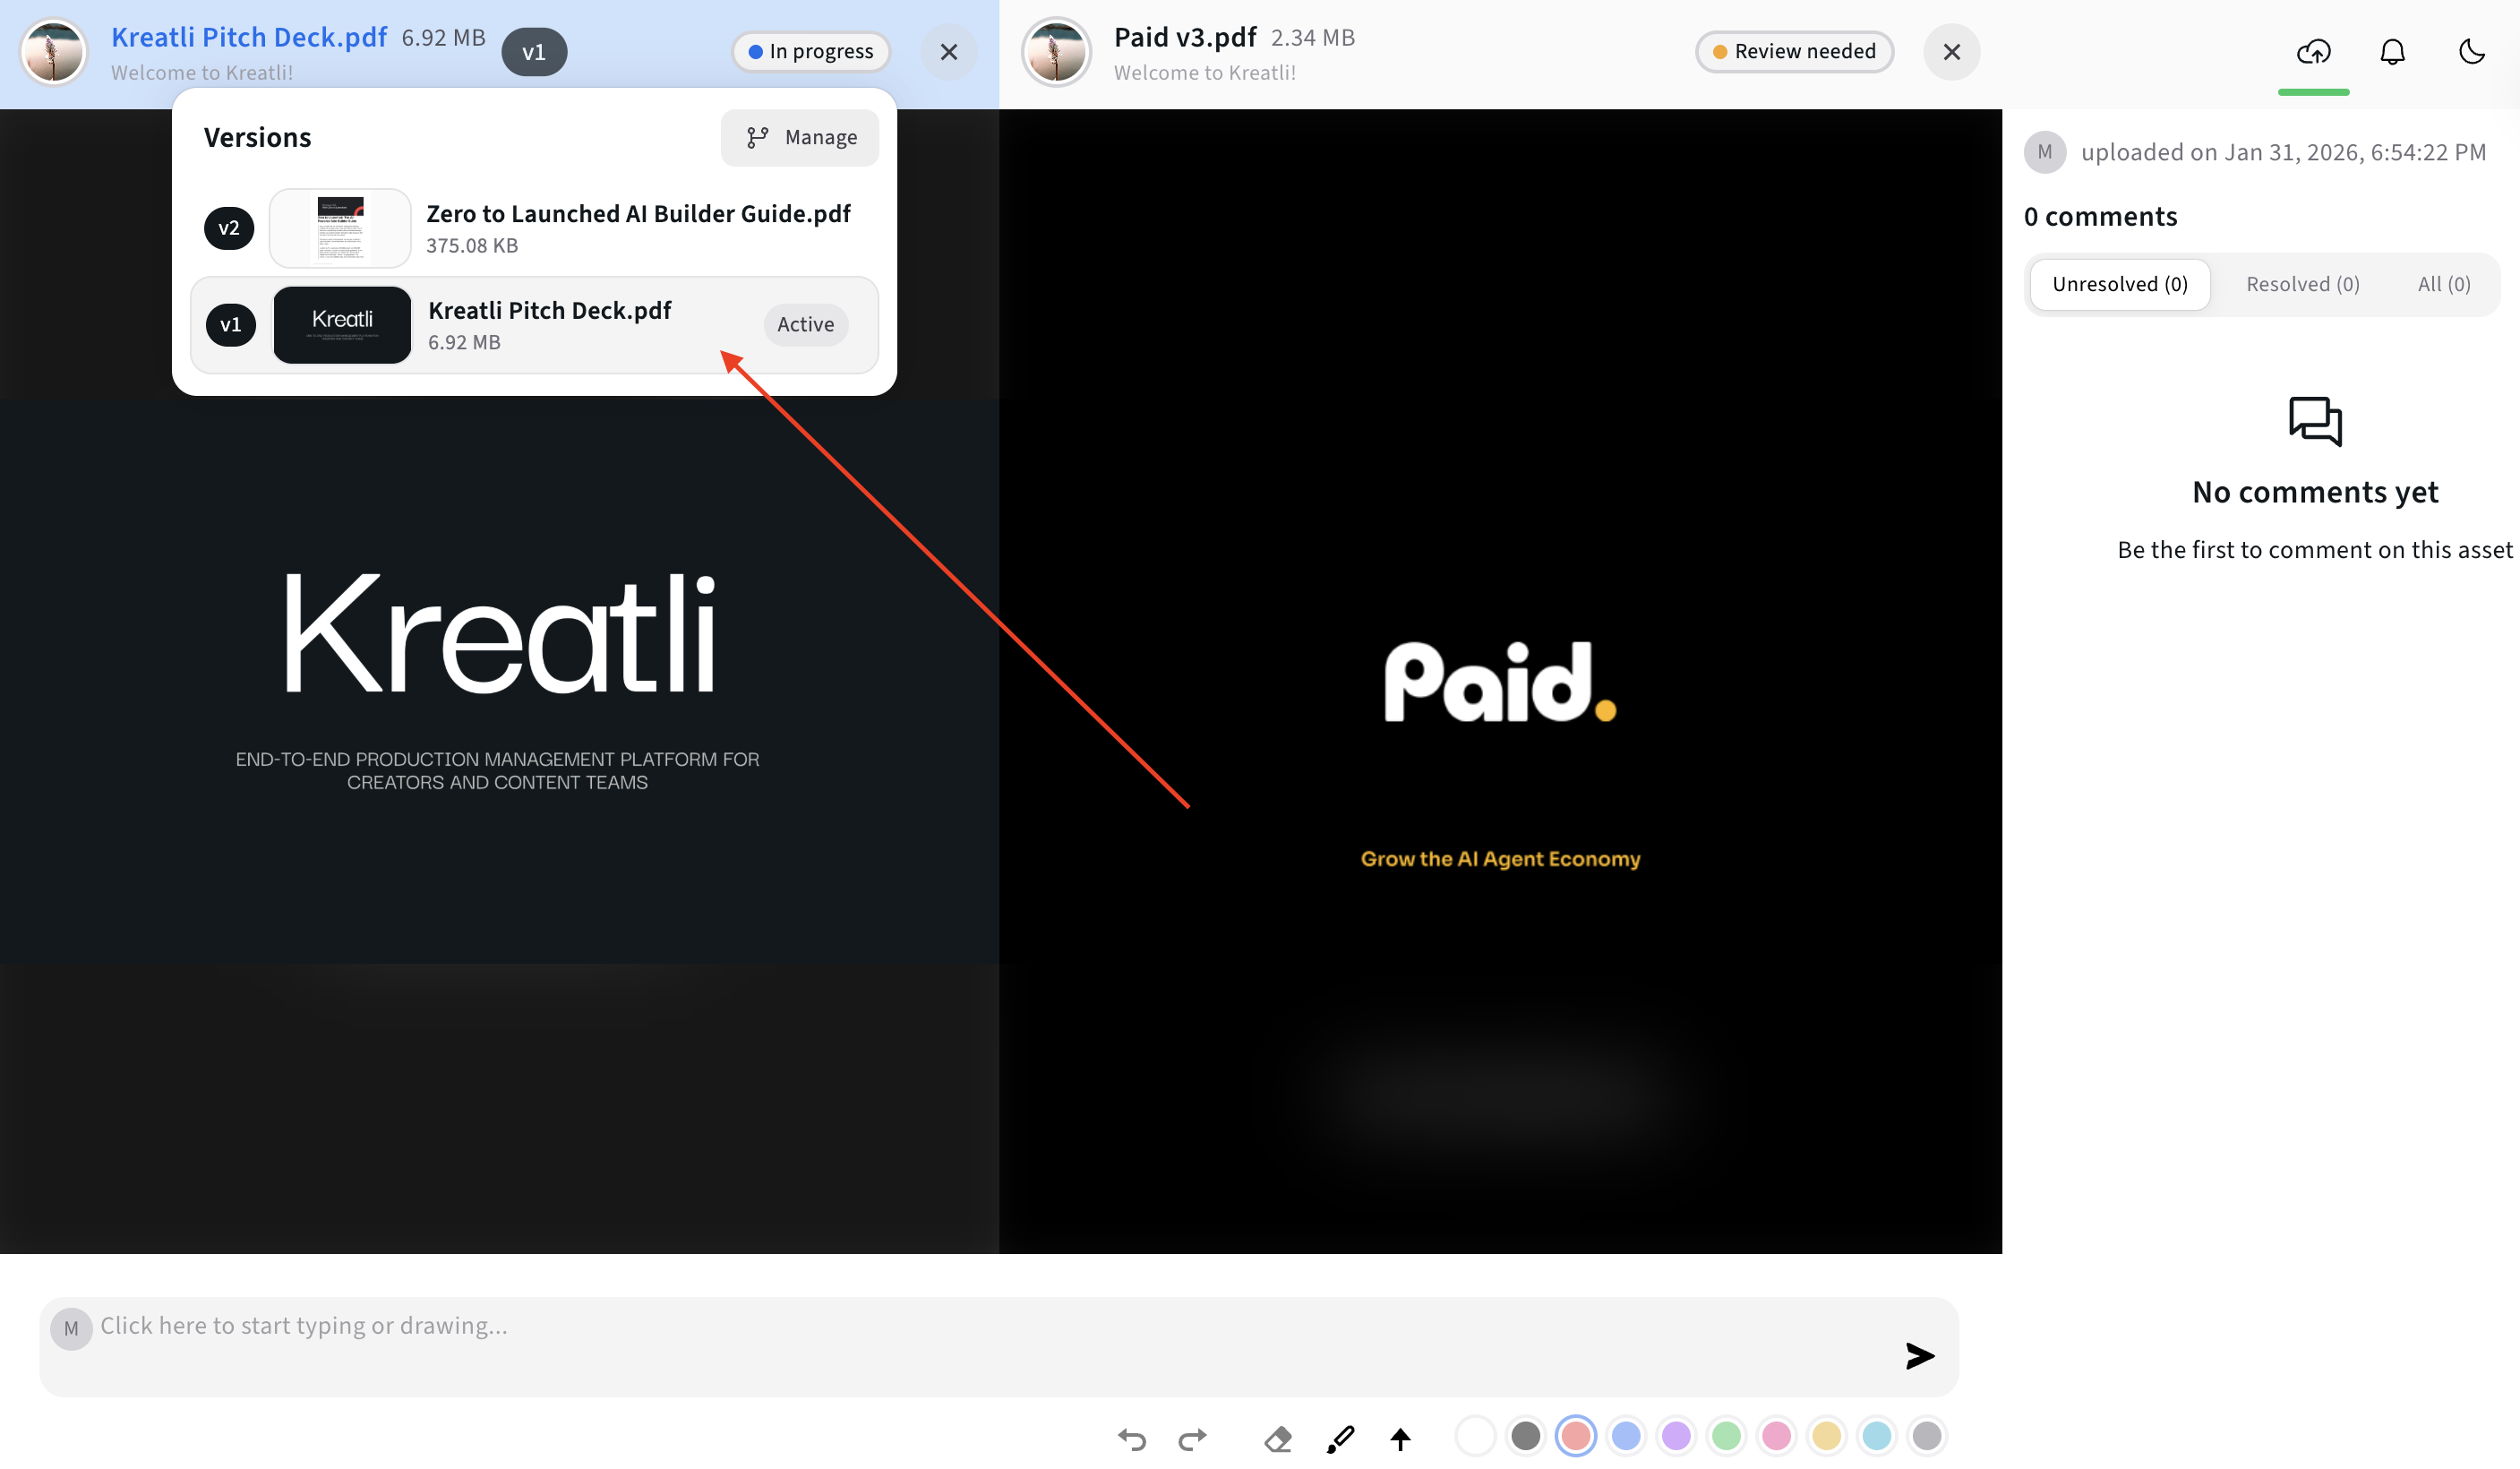Send comment with the arrow icon
2520x1469 pixels.
click(x=1919, y=1355)
